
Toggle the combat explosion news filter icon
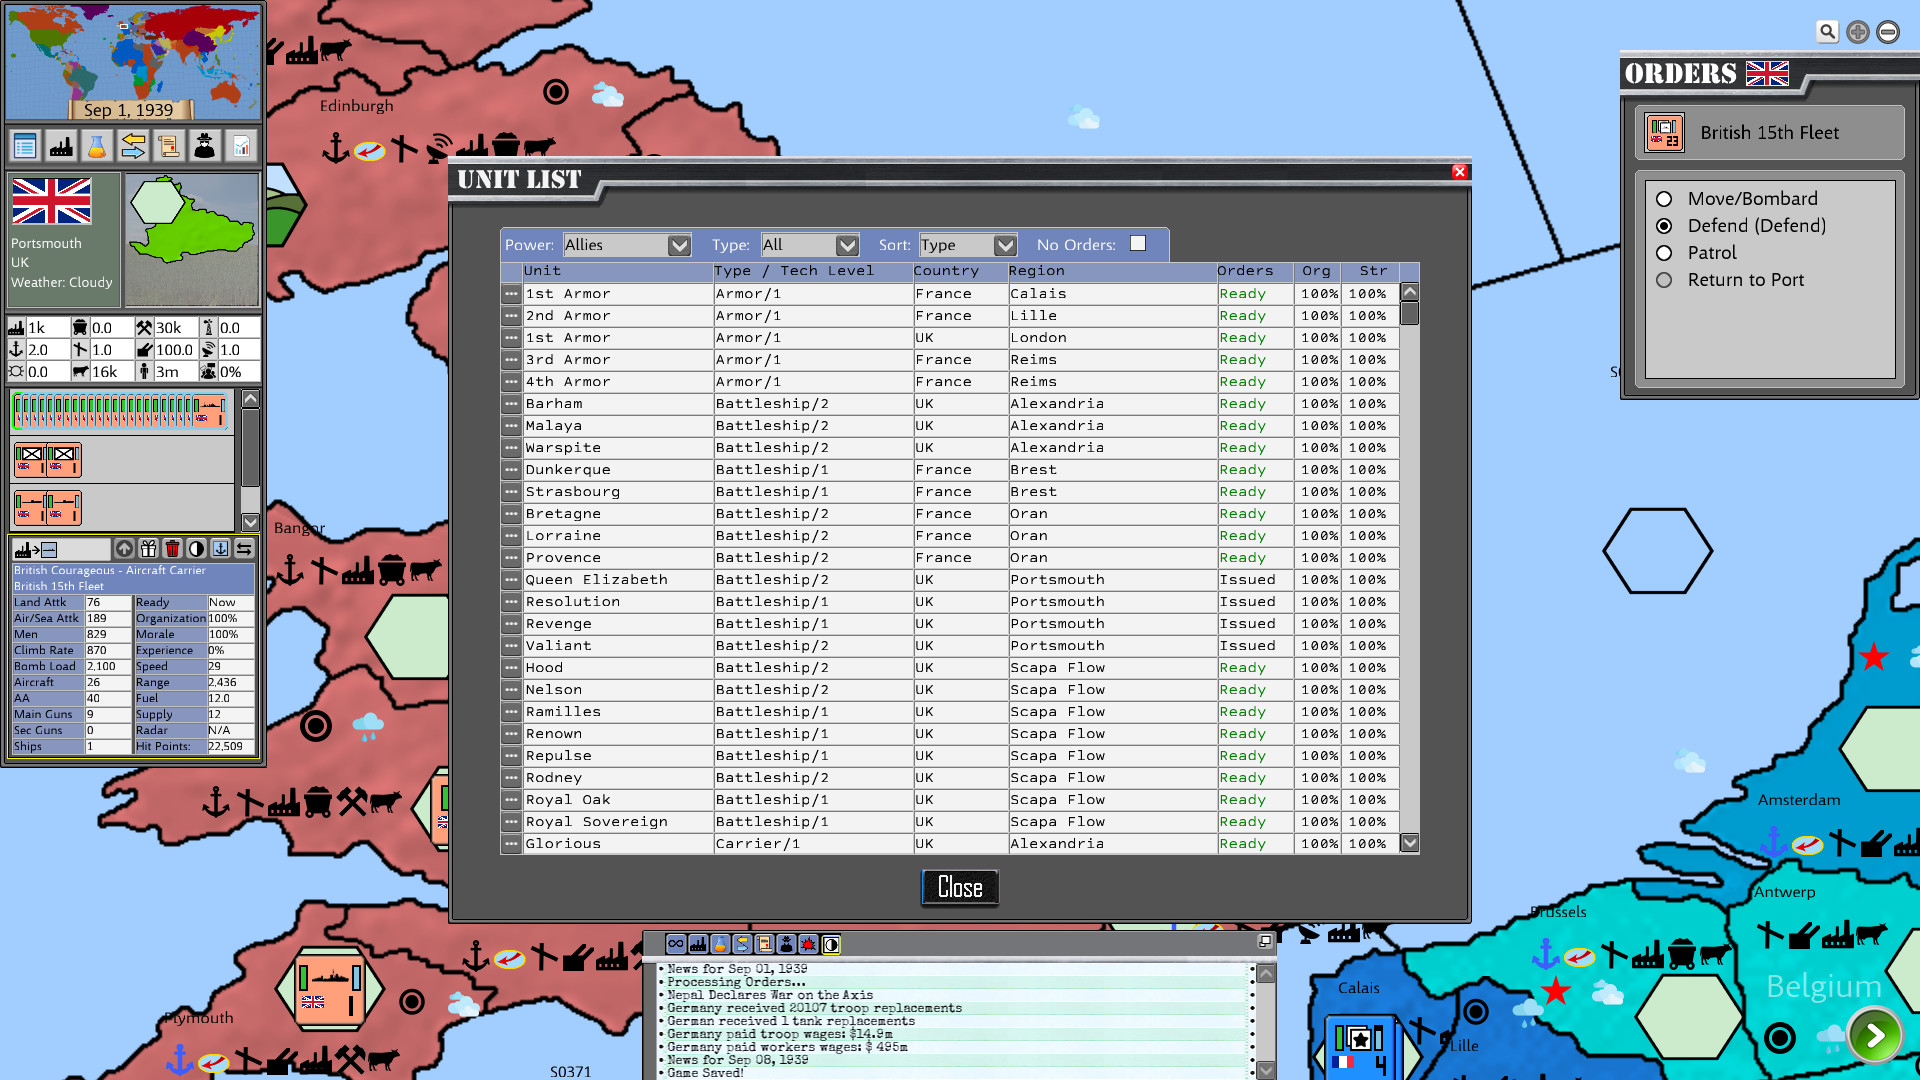click(808, 944)
